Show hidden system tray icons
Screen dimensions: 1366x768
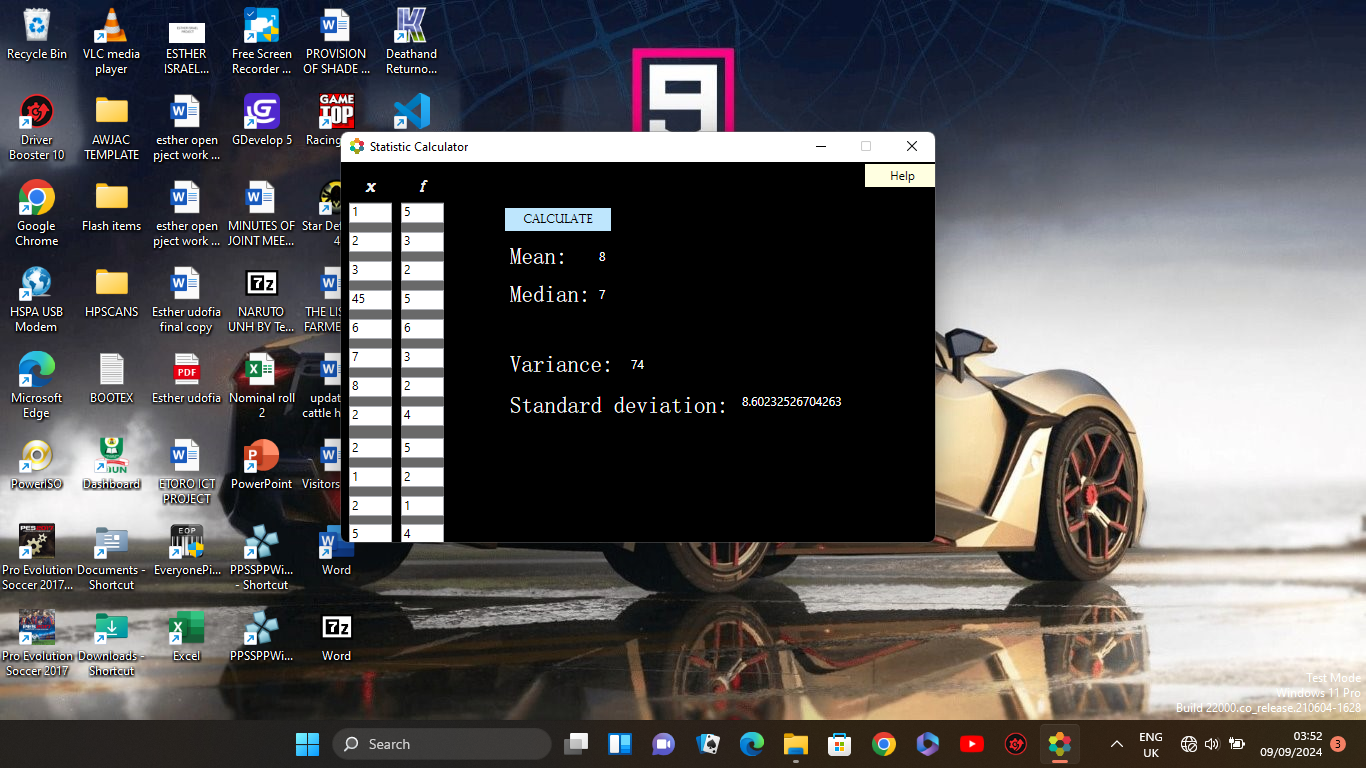coord(1116,744)
